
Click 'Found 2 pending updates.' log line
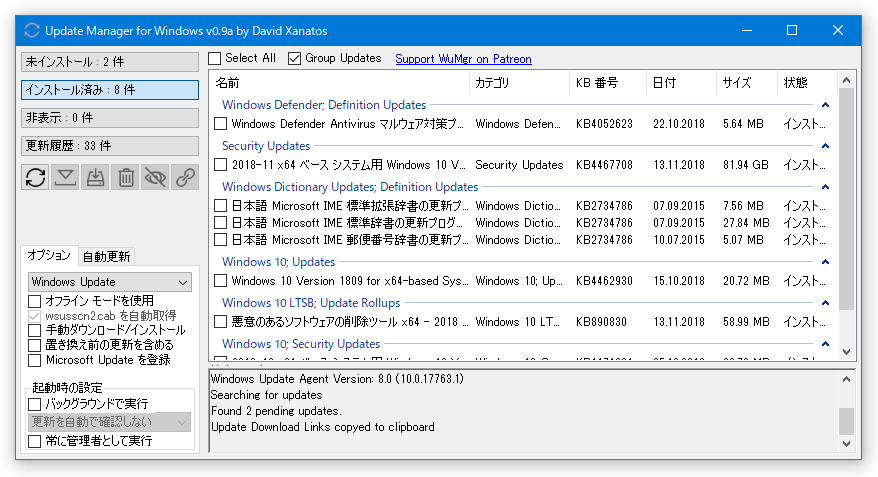point(276,411)
